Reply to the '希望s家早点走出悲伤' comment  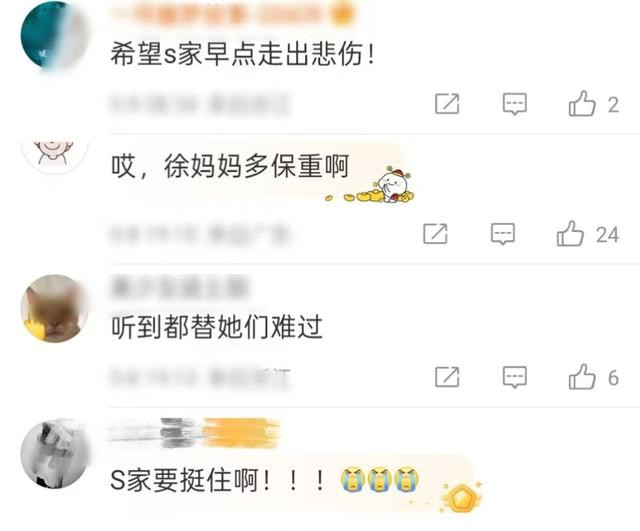pyautogui.click(x=515, y=104)
